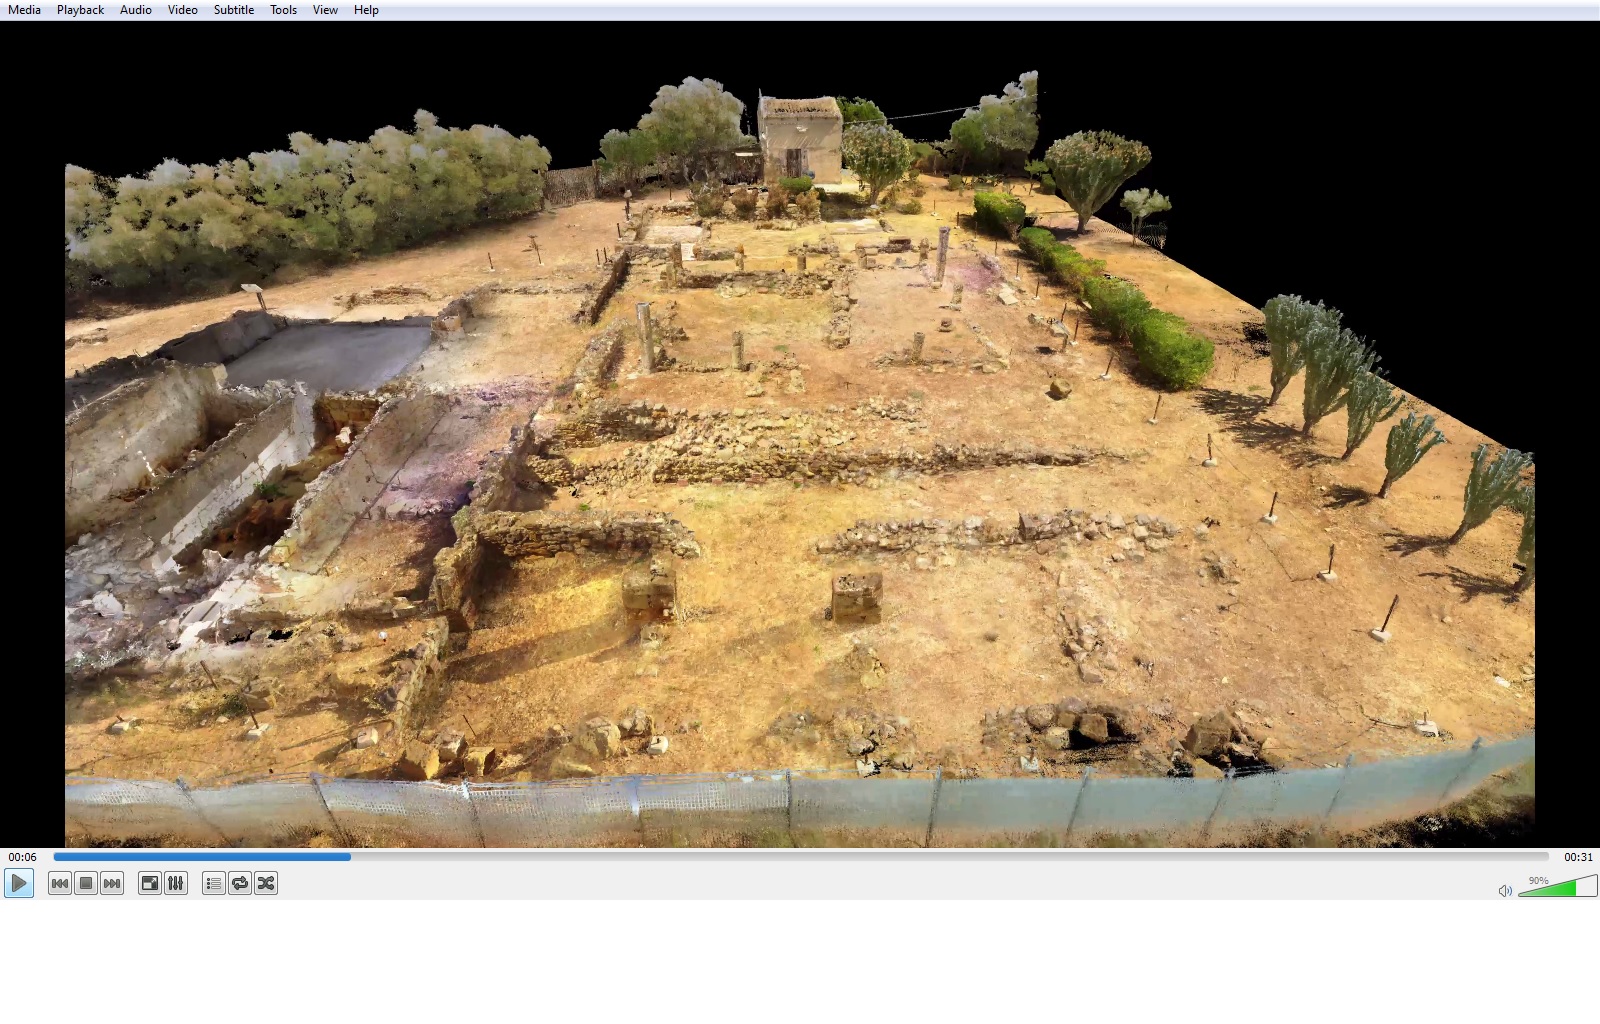Screen dimensions: 1600x1024
Task: Click the Play button
Action: click(x=19, y=883)
